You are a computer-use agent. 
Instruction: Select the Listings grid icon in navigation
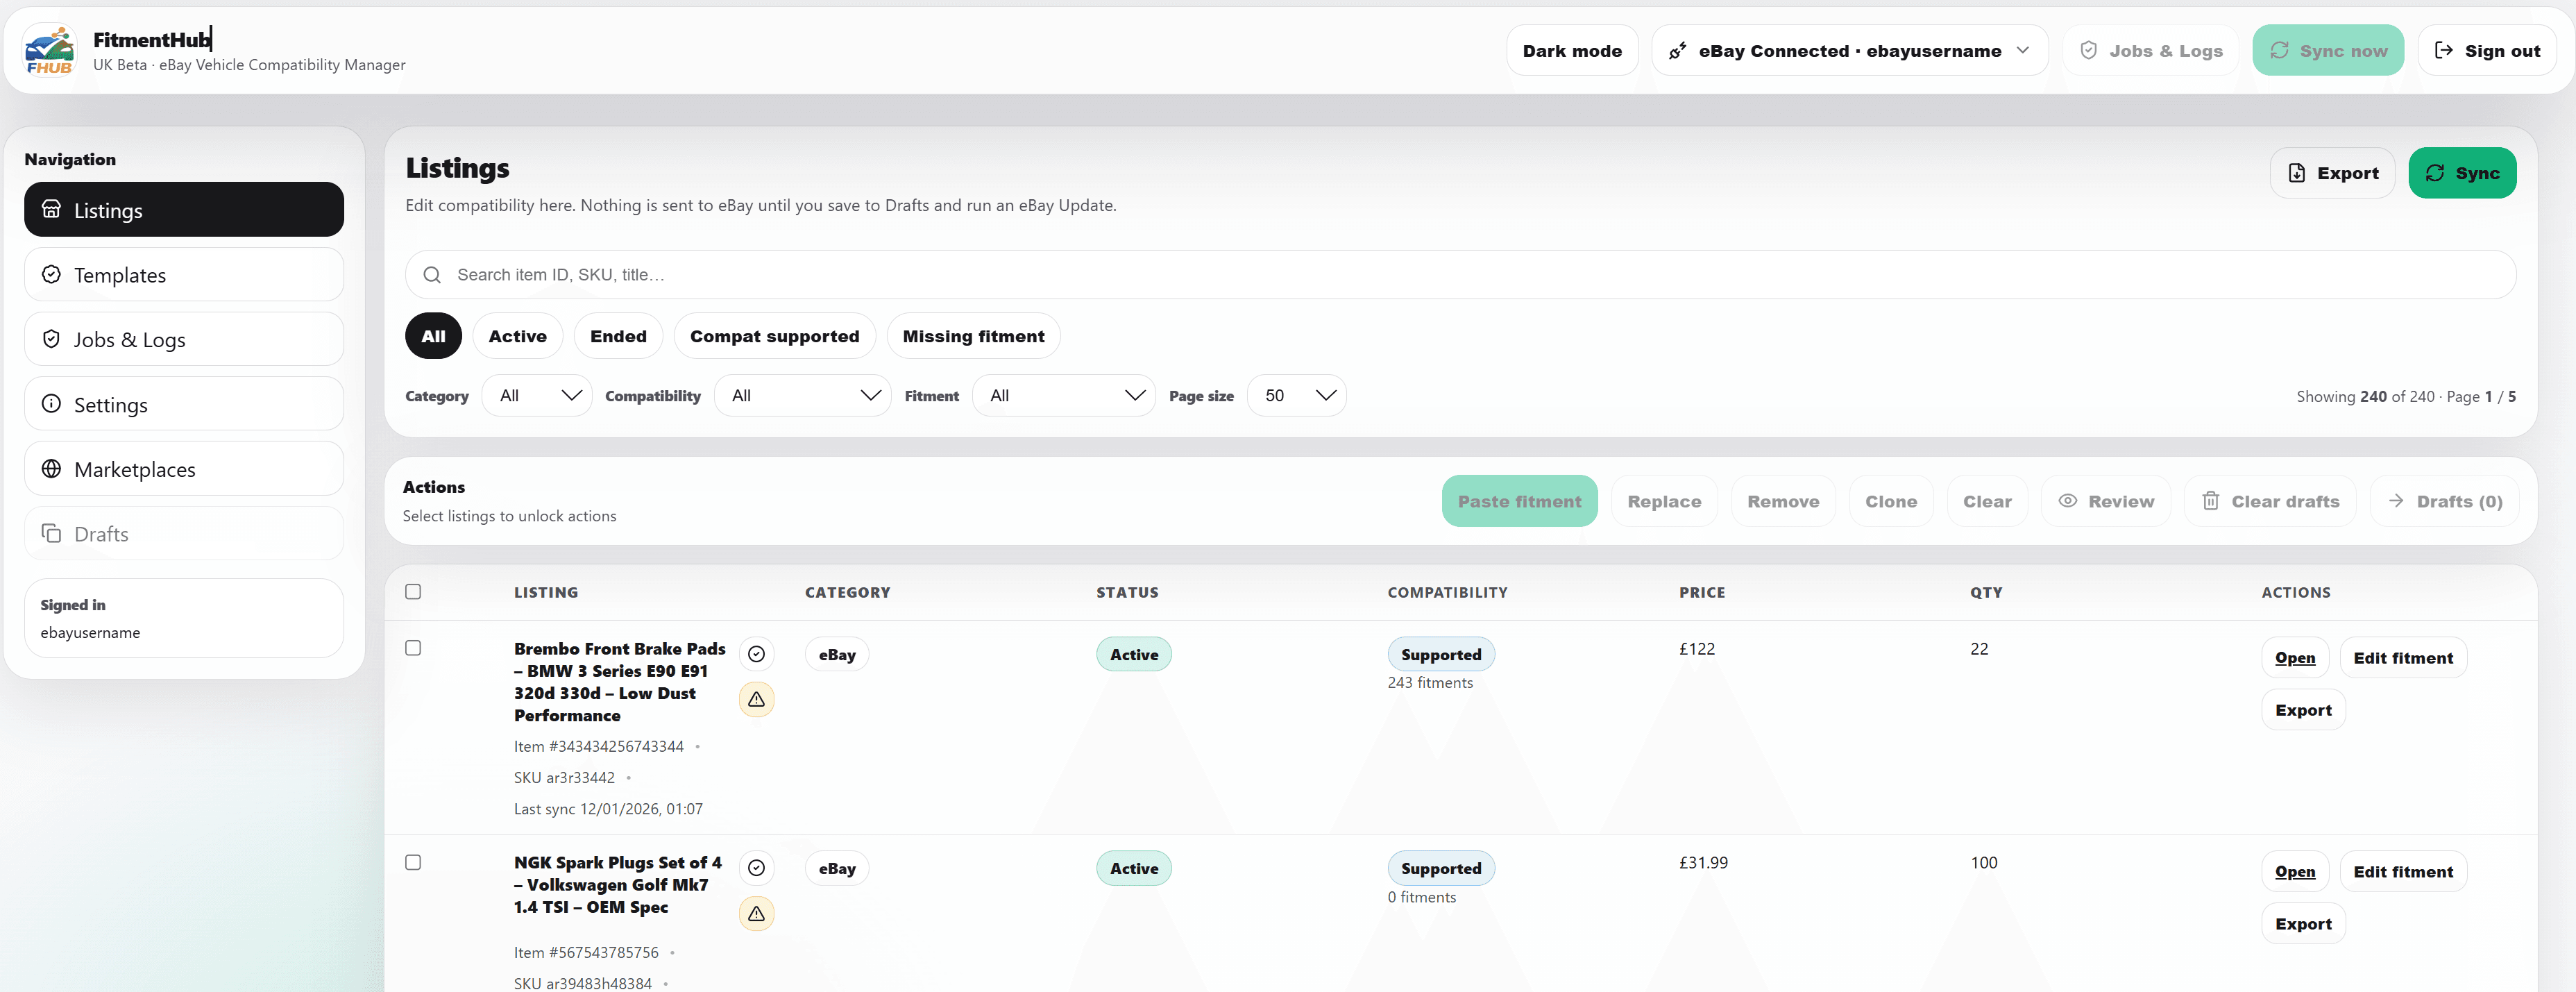pyautogui.click(x=51, y=209)
